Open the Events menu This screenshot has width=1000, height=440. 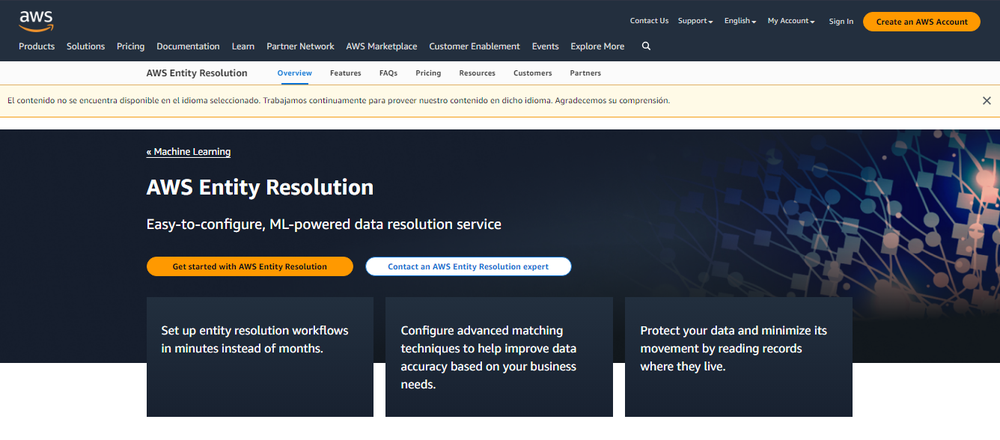click(545, 47)
